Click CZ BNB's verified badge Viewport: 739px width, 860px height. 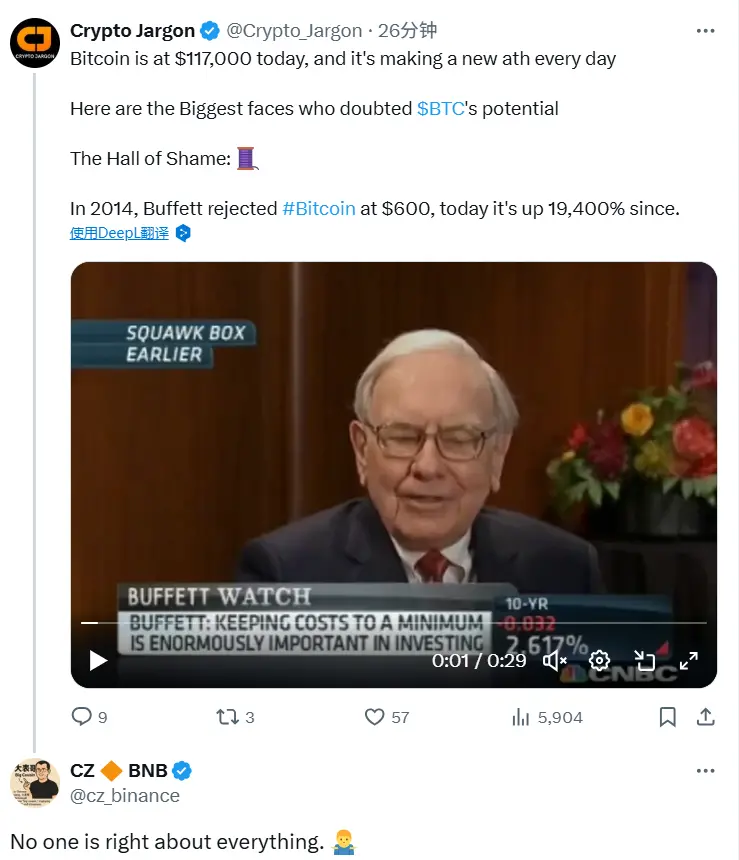[182, 770]
